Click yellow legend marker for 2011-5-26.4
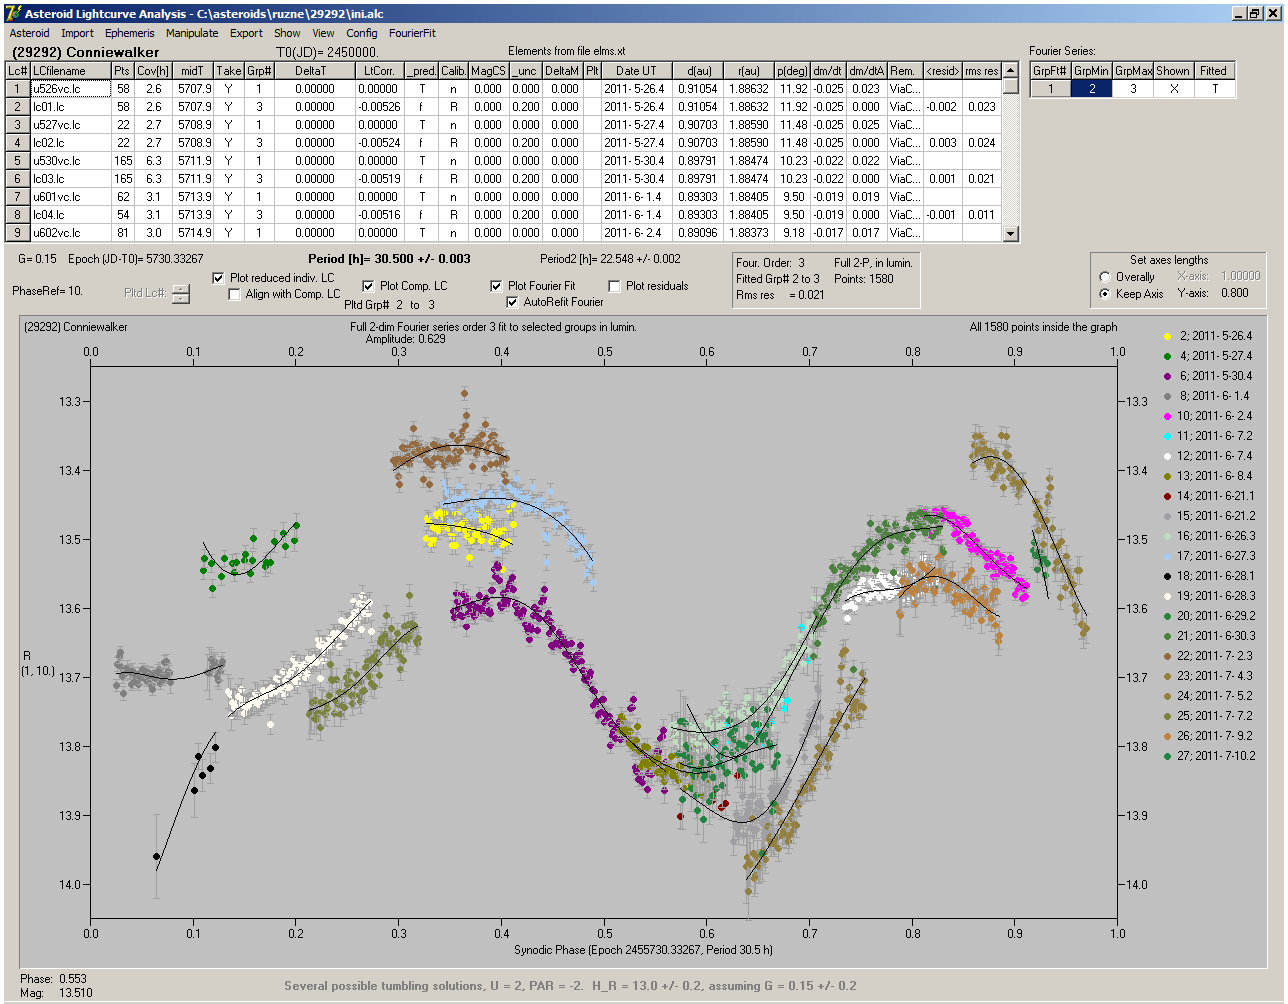The image size is (1288, 1004). click(x=1167, y=336)
